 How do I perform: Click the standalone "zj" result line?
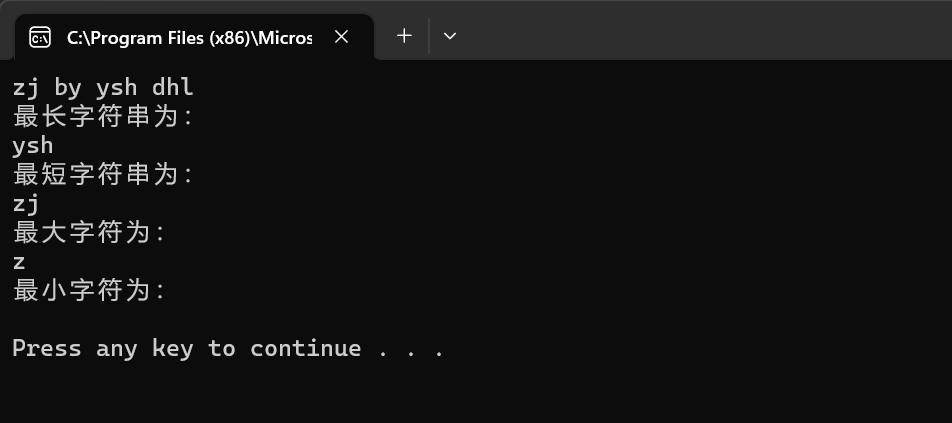pyautogui.click(x=26, y=204)
